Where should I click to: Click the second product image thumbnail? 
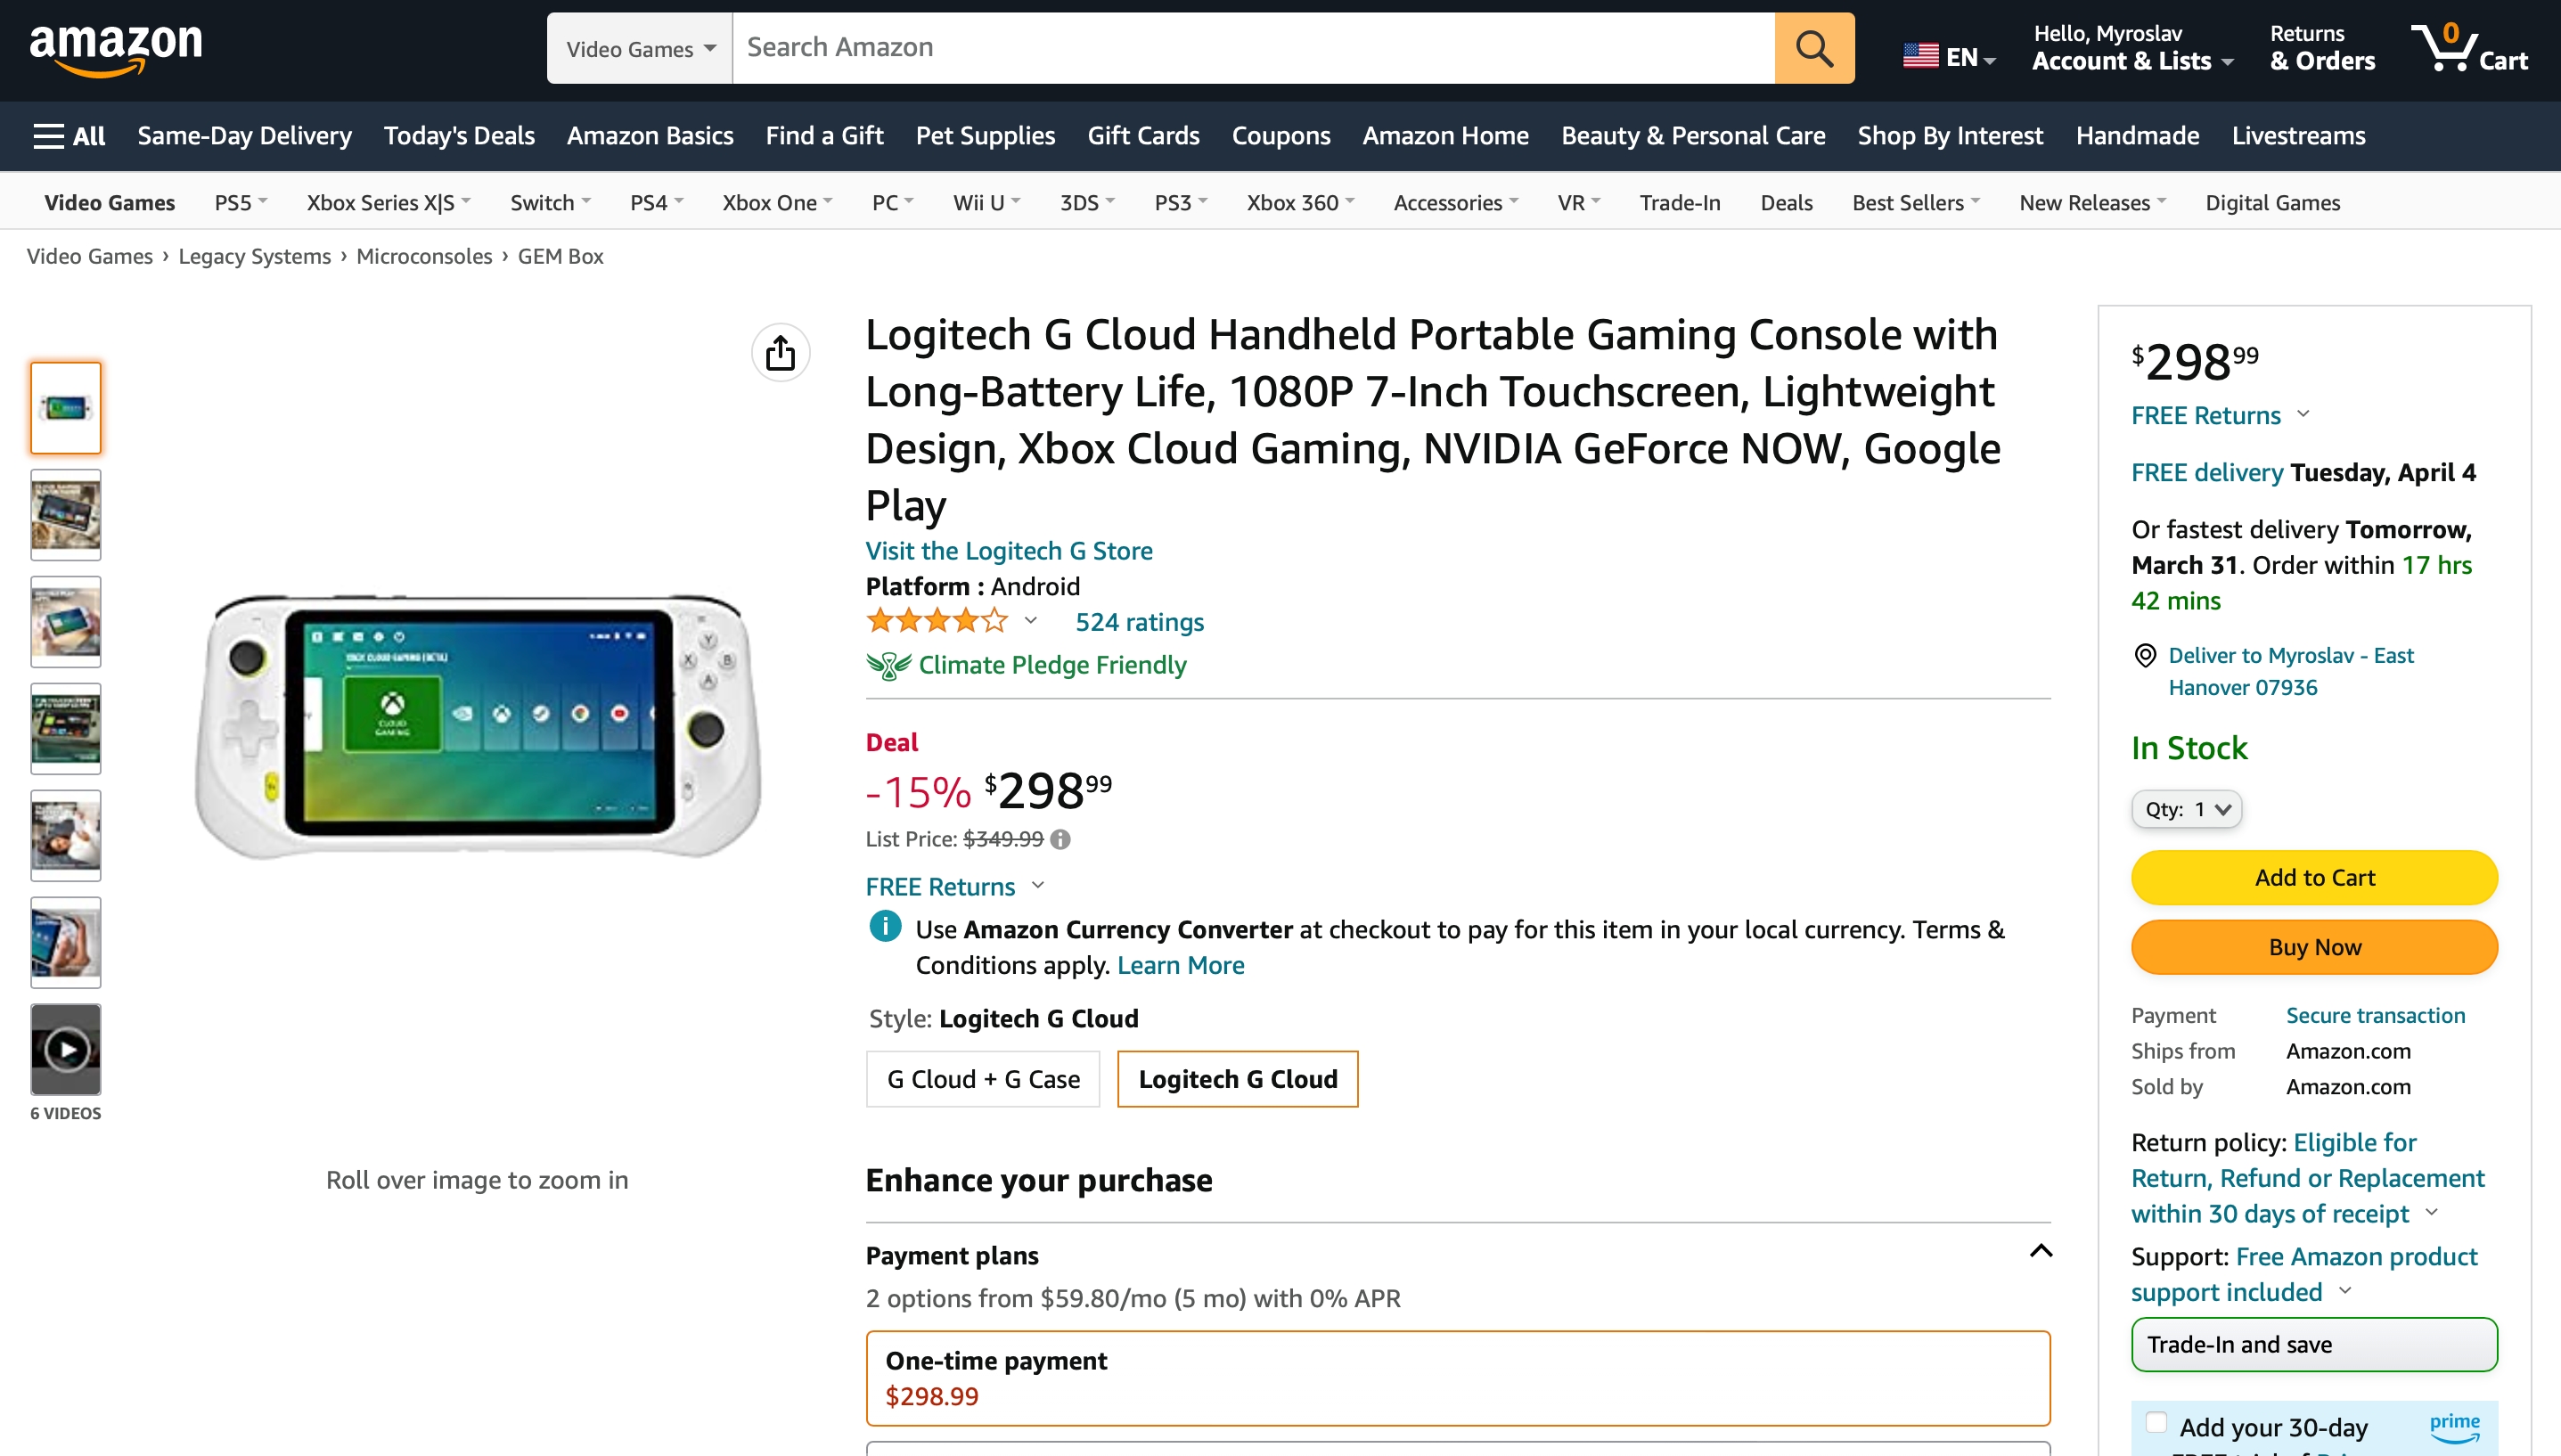(x=65, y=513)
